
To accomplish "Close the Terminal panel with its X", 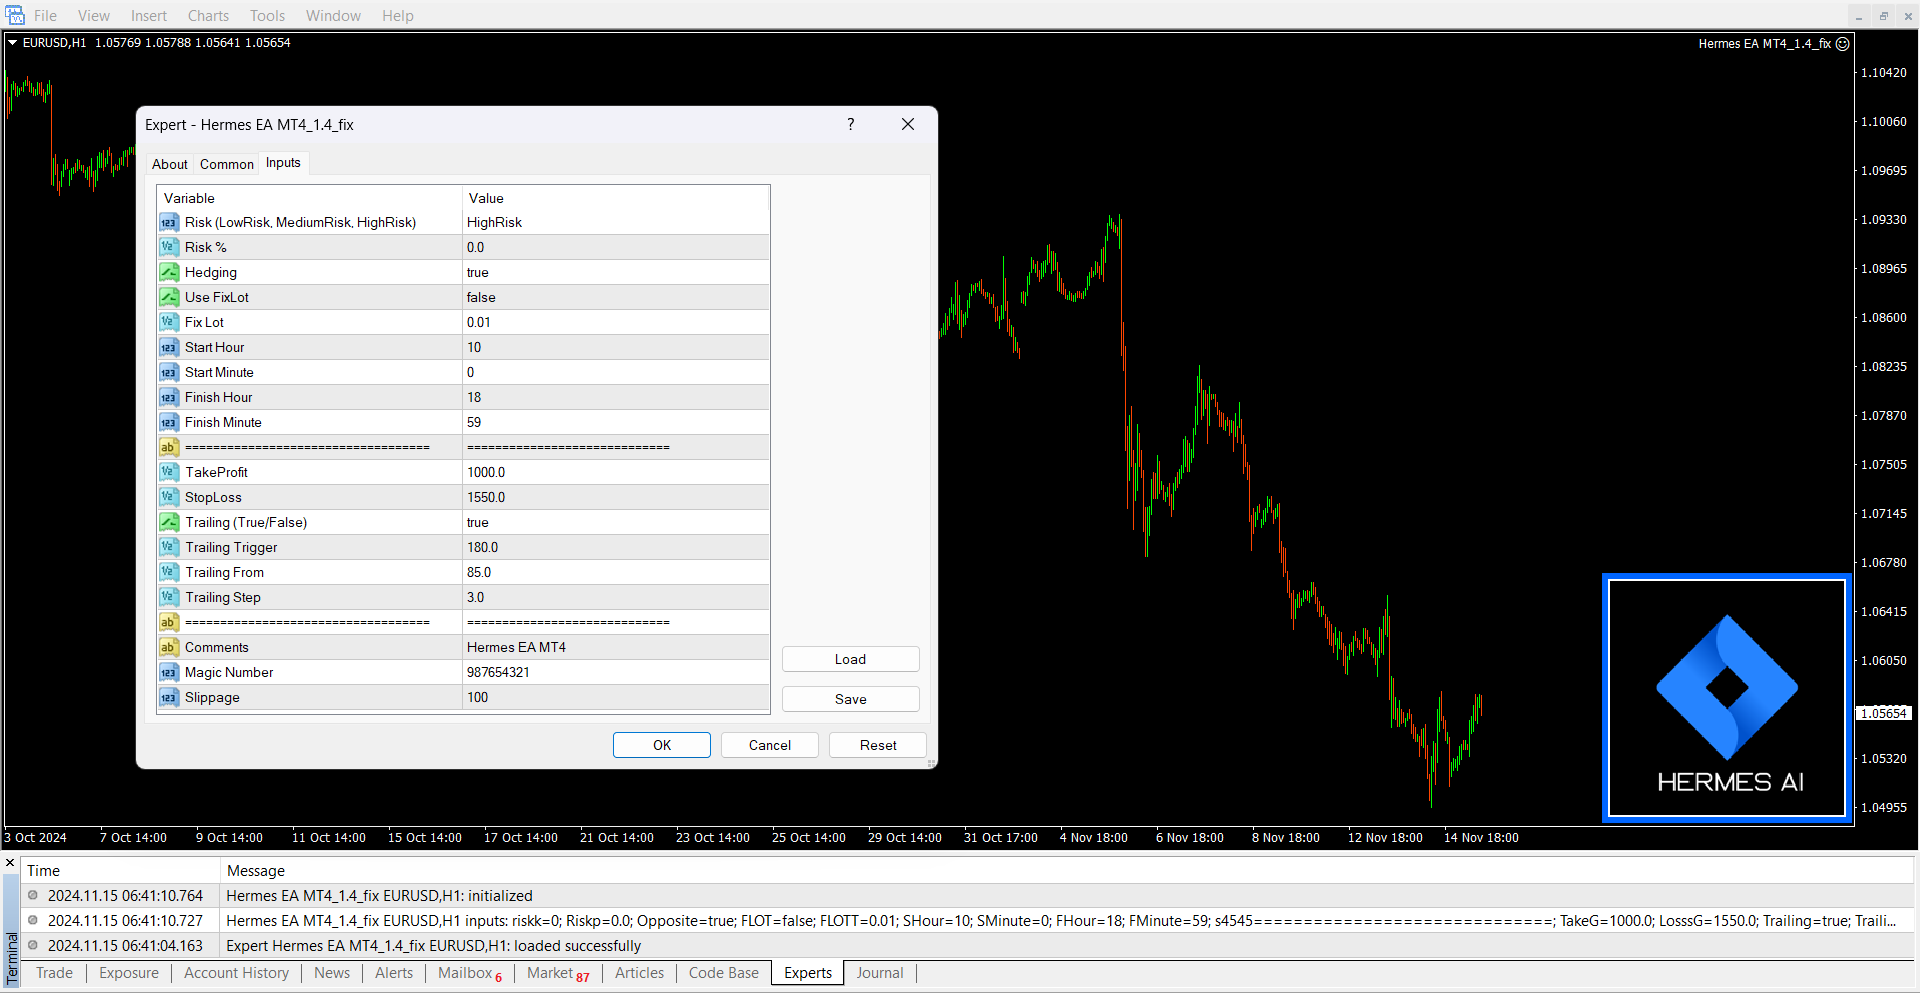I will pos(10,863).
